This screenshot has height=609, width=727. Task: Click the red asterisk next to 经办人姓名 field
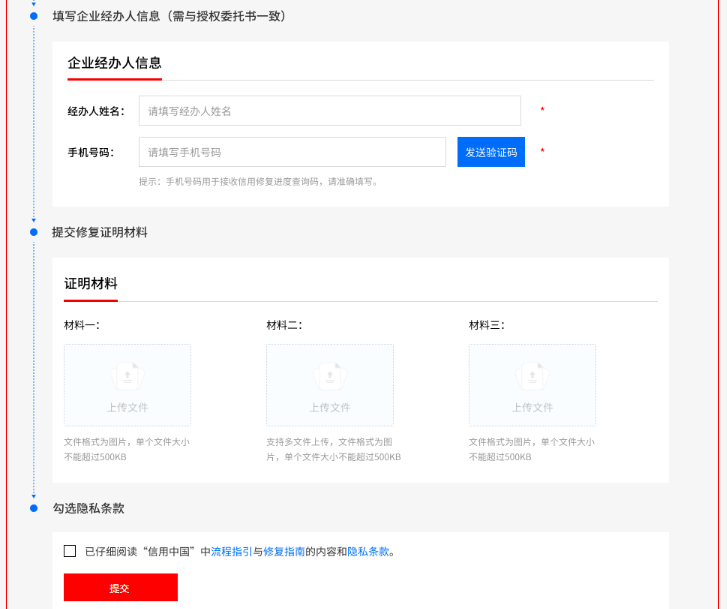542,110
